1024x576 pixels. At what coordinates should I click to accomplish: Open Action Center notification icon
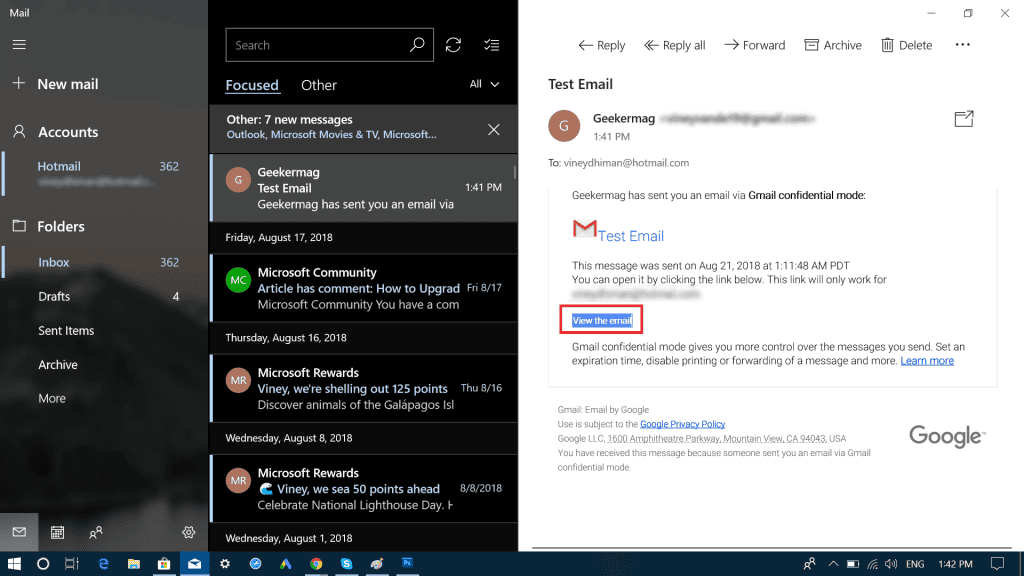[x=997, y=564]
